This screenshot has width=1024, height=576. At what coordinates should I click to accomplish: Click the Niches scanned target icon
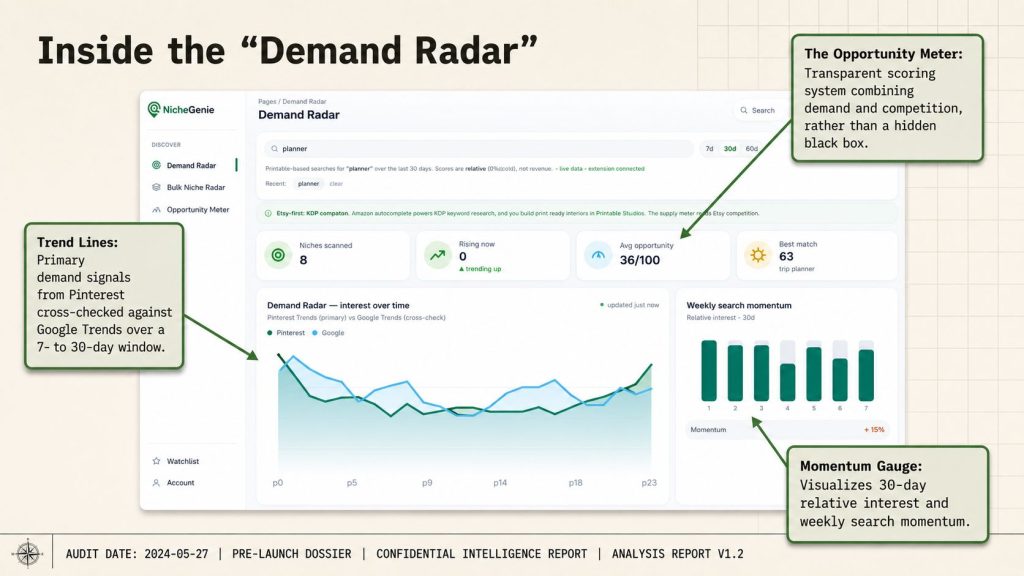coord(278,255)
